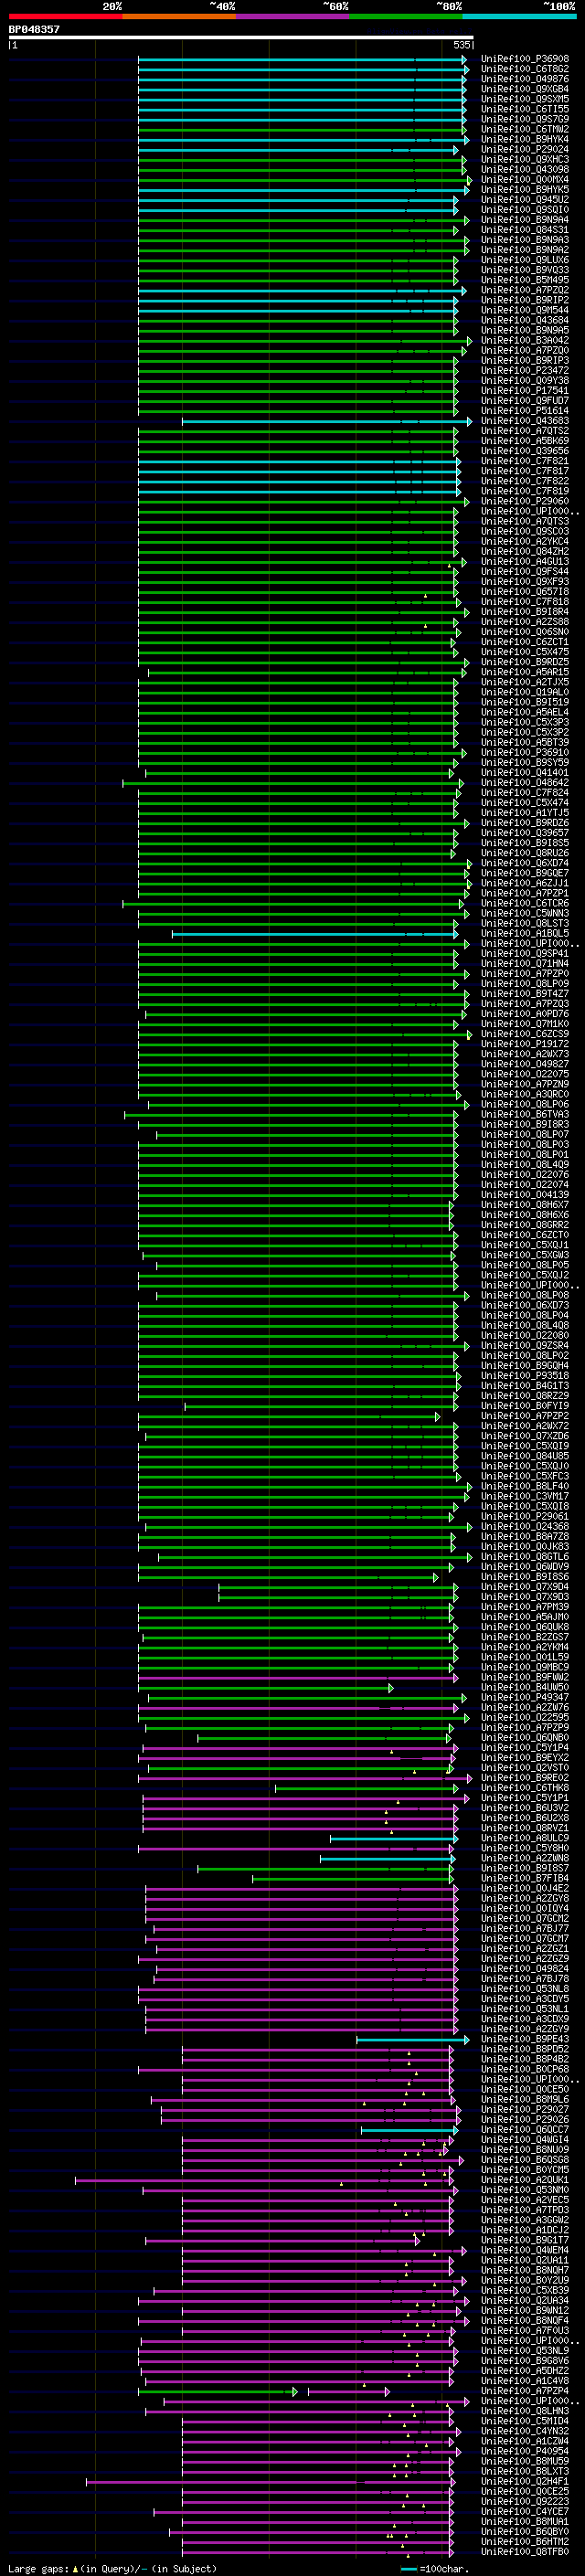Open hit UniRef100_O49876
Viewport: 585px width, 2576px height.
[525, 79]
